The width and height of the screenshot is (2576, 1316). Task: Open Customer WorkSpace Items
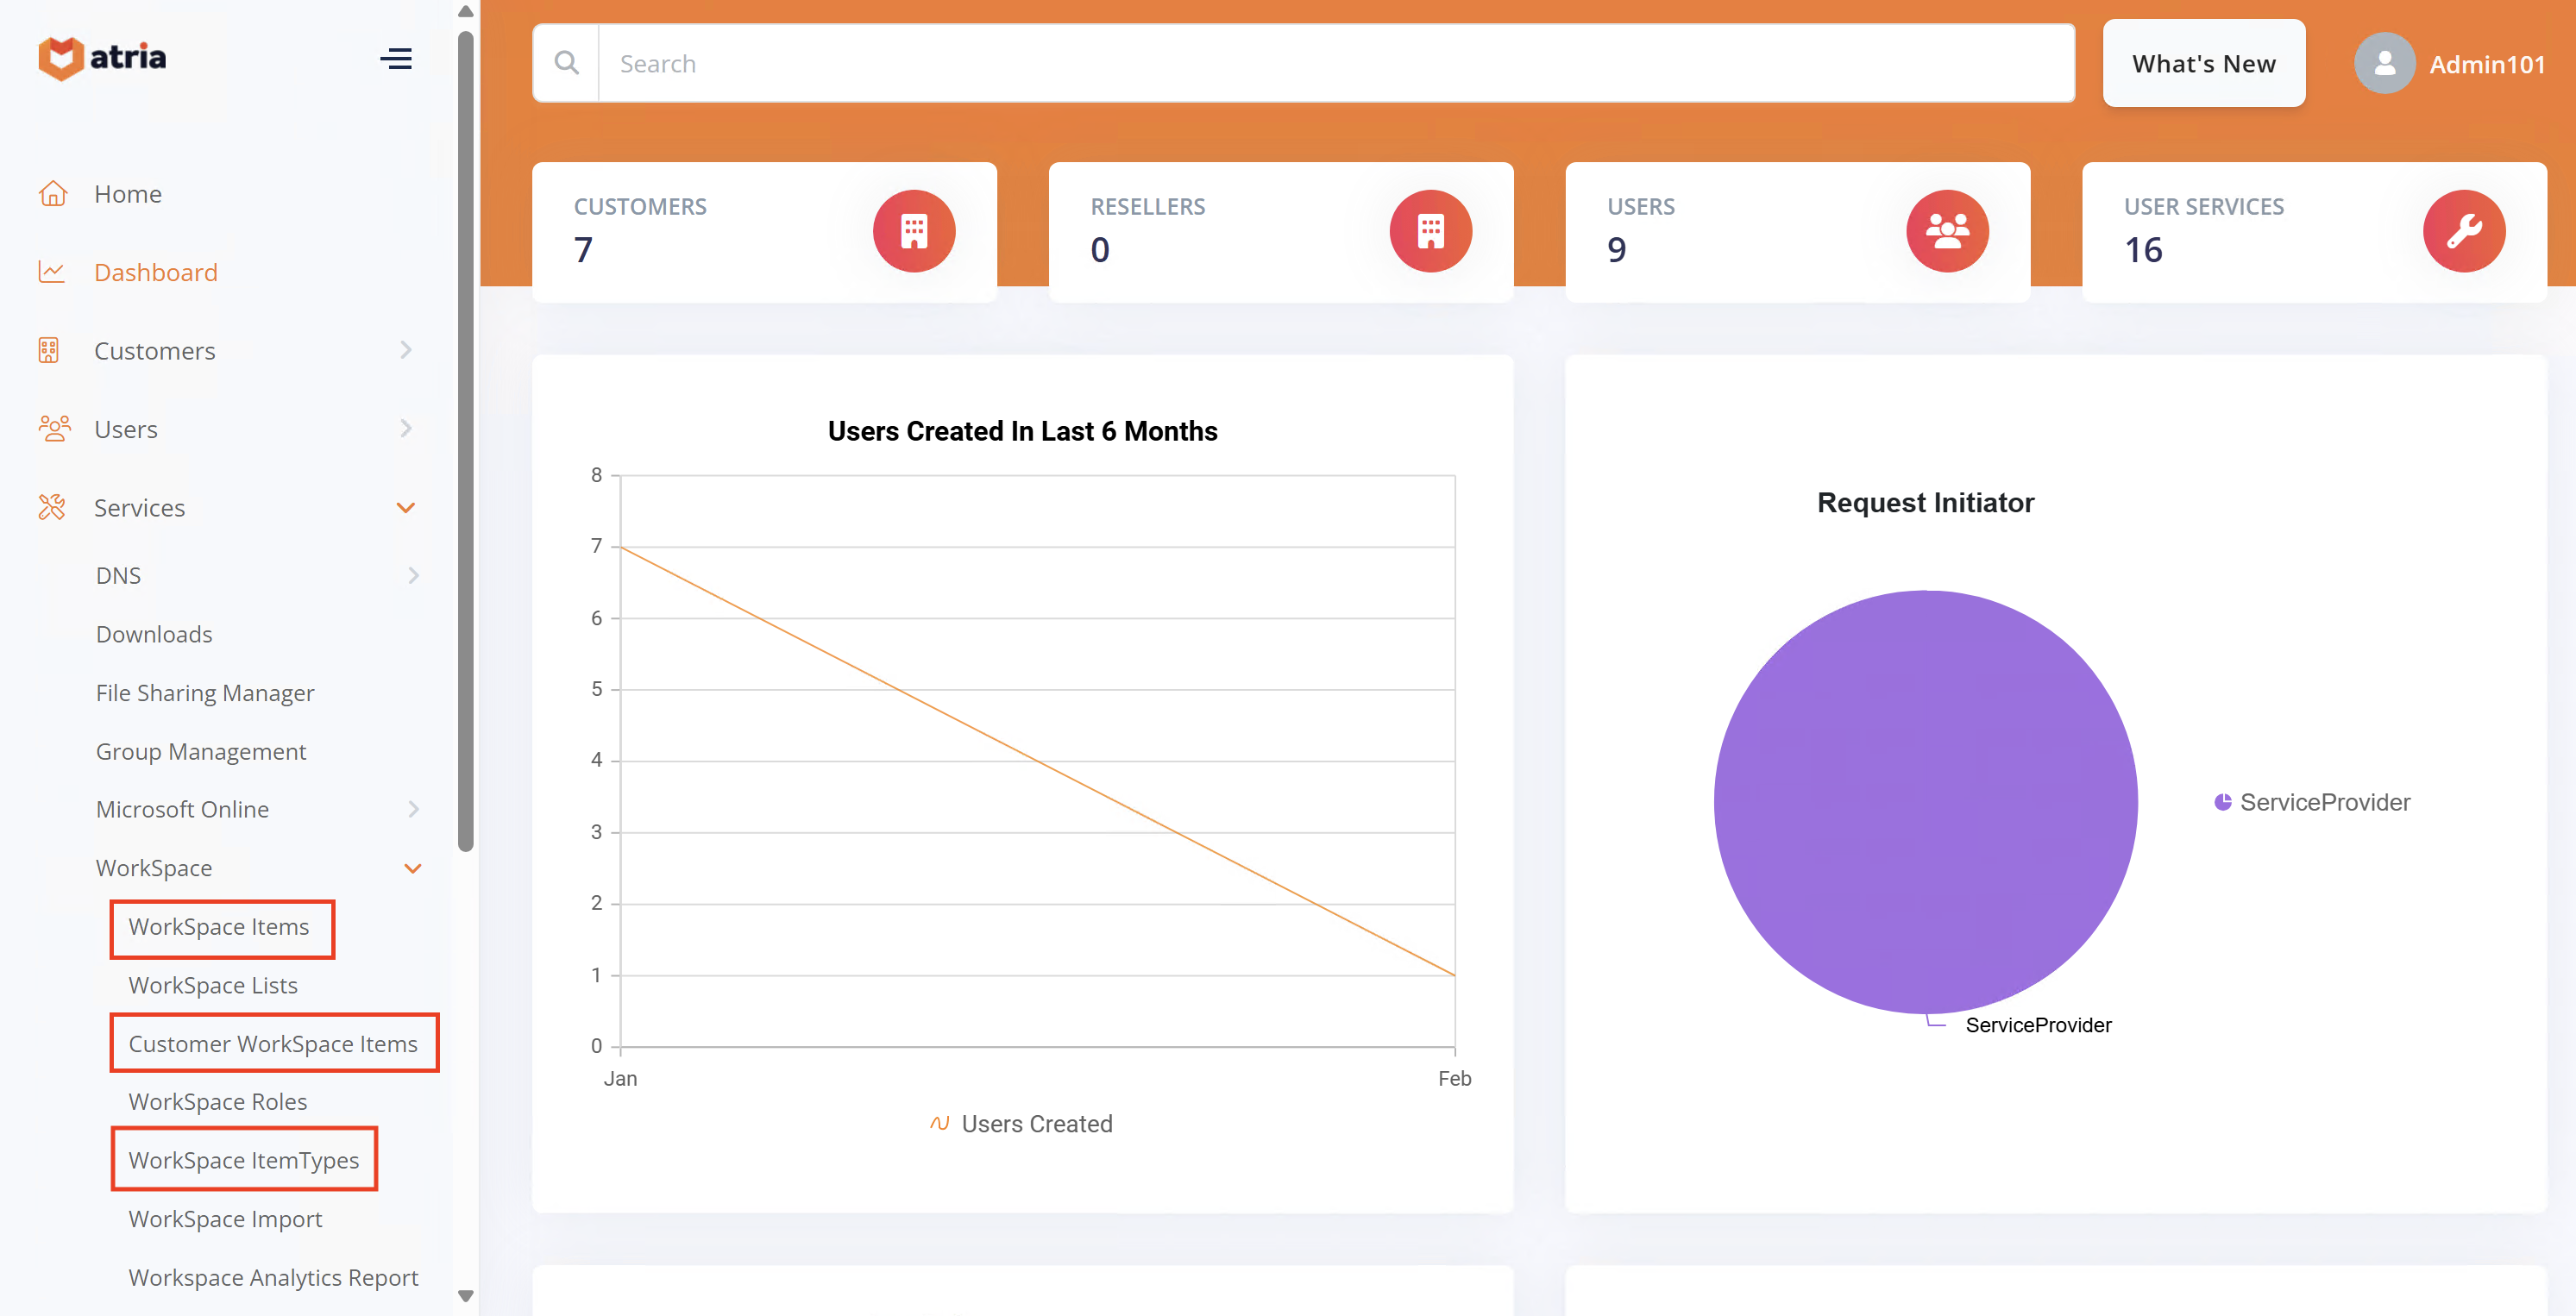[273, 1043]
